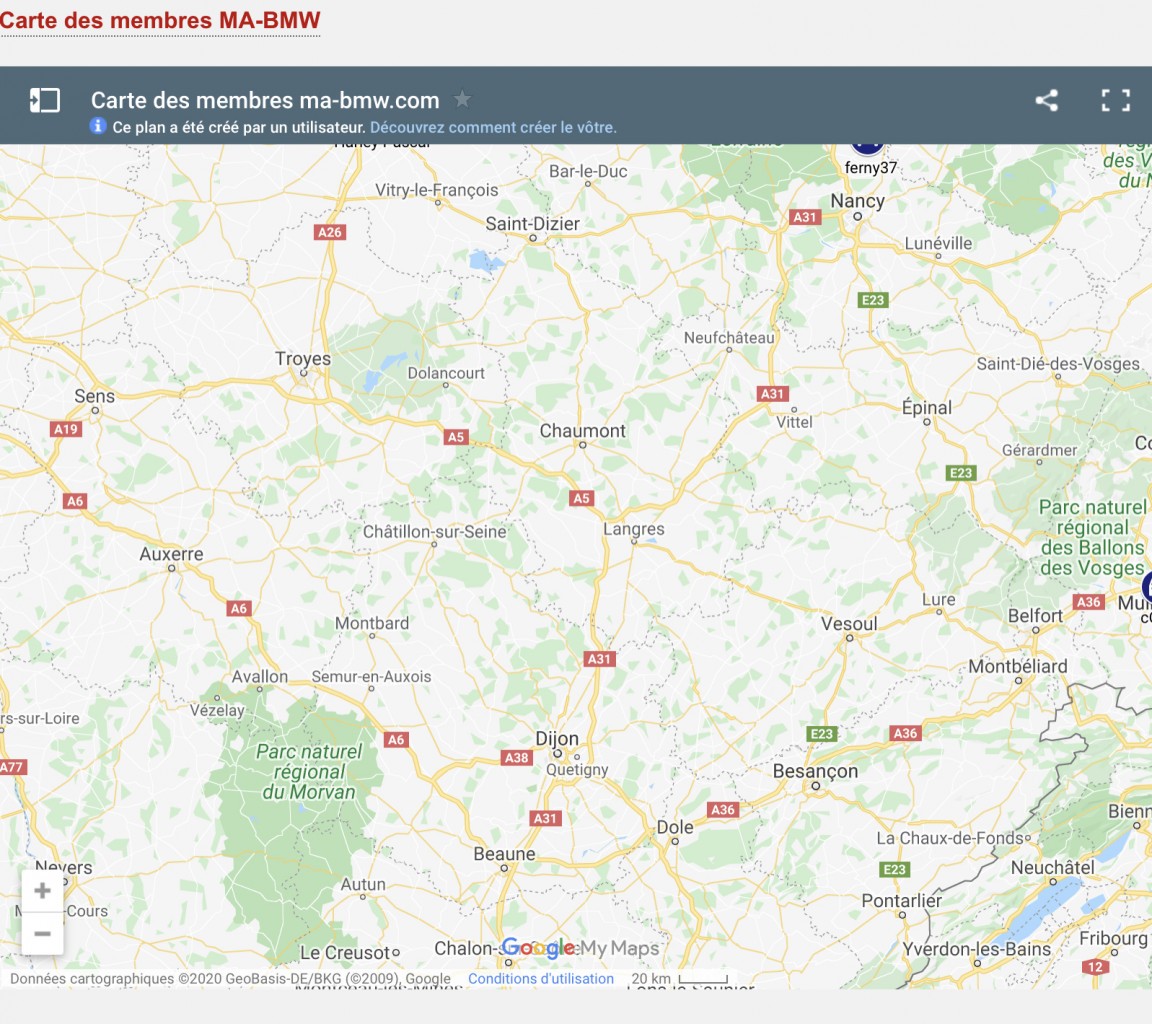Viewport: 1152px width, 1024px height.
Task: Click the Yverdon-les-Bains label
Action: point(976,949)
